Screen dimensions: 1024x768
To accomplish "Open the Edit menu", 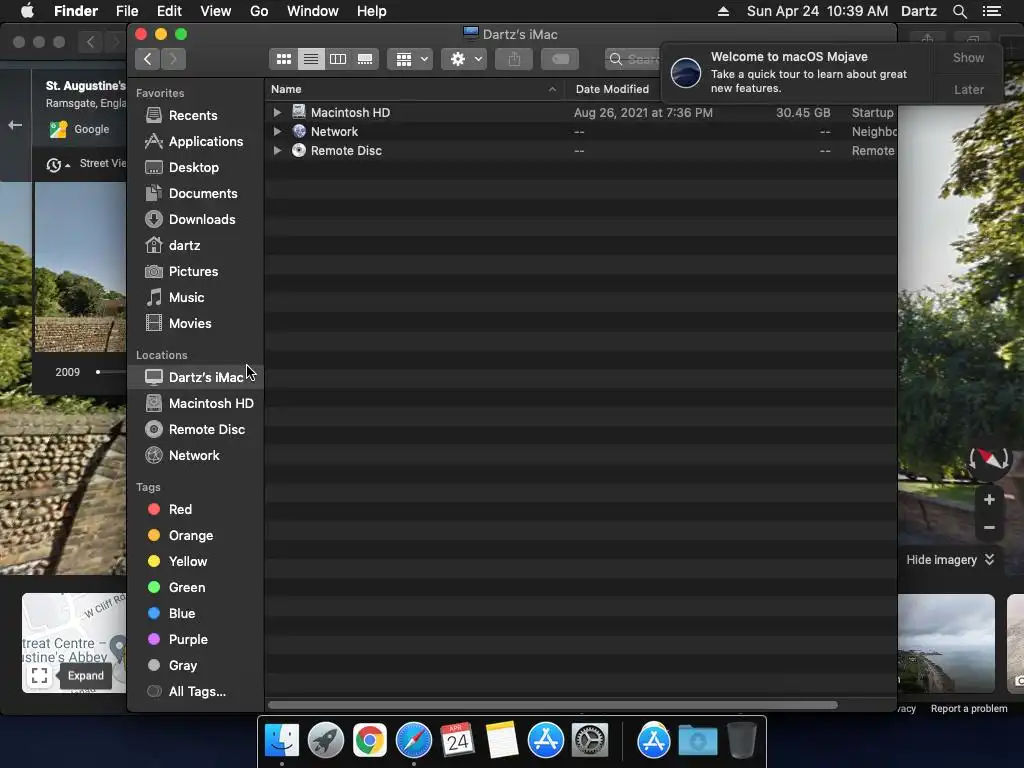I will pos(169,11).
